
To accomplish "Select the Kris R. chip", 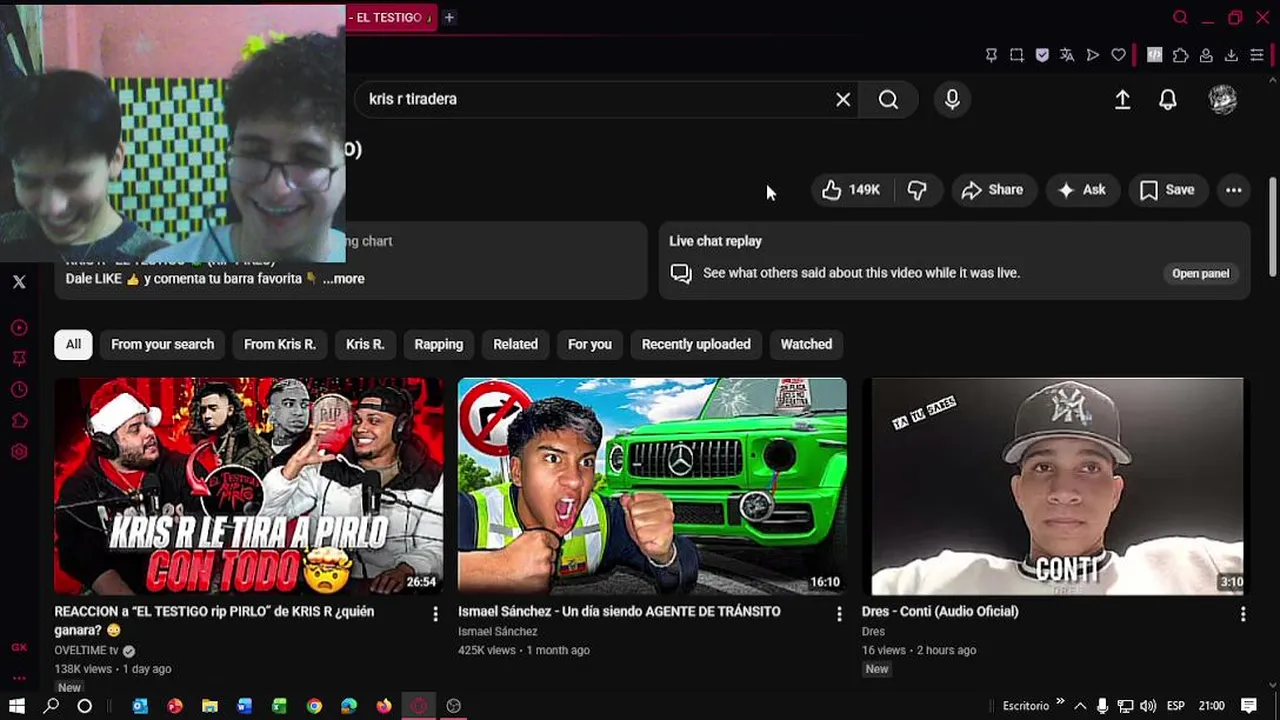I will coord(365,344).
